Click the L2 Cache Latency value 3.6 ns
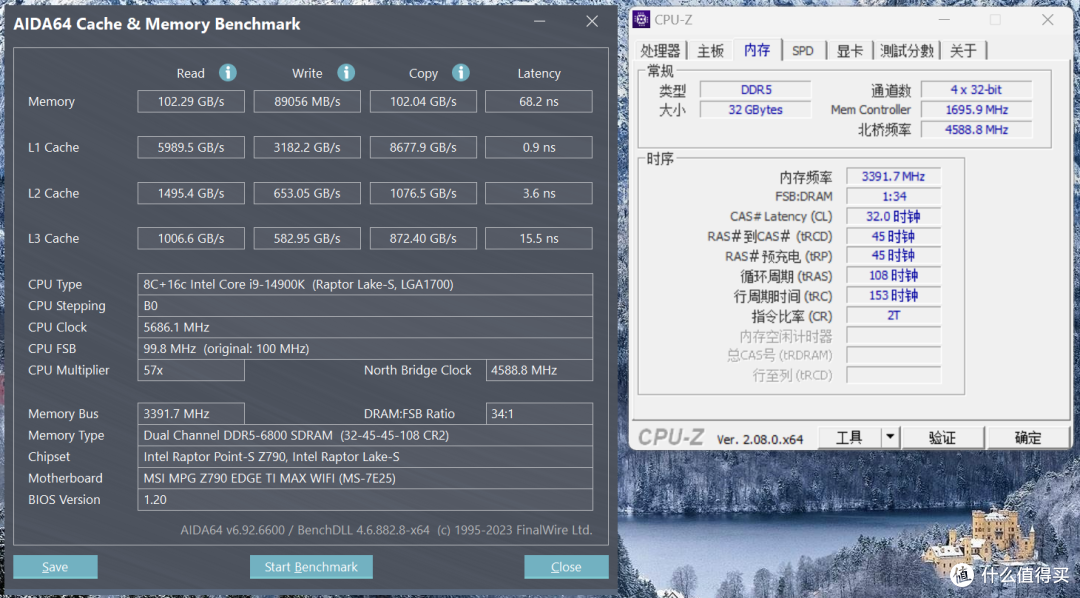This screenshot has width=1080, height=598. [539, 193]
